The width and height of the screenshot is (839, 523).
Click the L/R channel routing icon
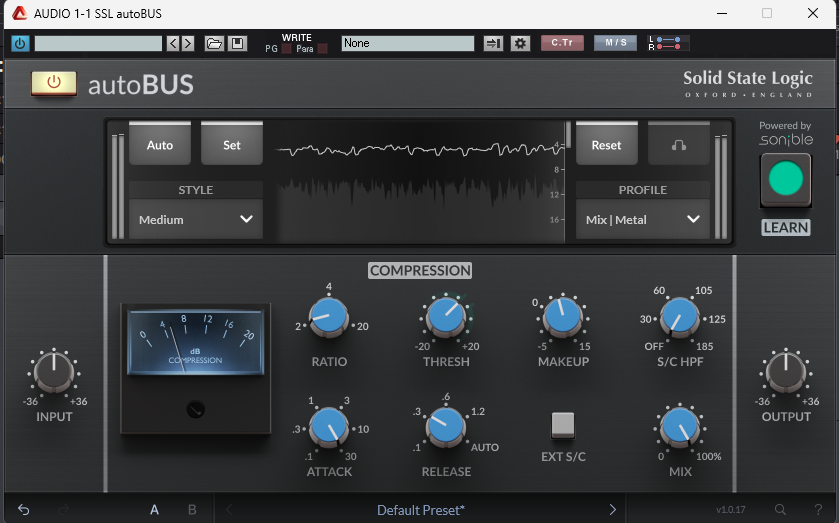coord(668,43)
